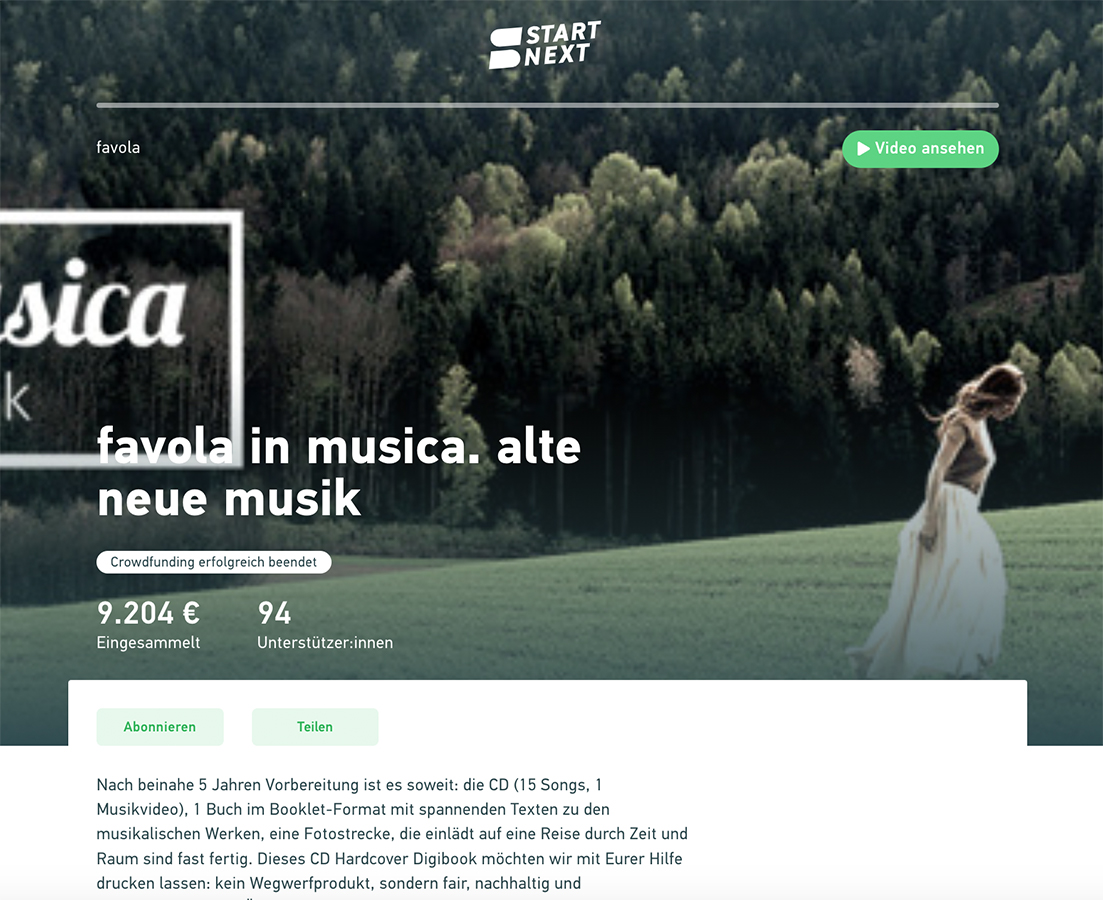Open the 'favola in musica. alte neue musik' title
Viewport: 1103px width, 900px height.
(x=338, y=472)
